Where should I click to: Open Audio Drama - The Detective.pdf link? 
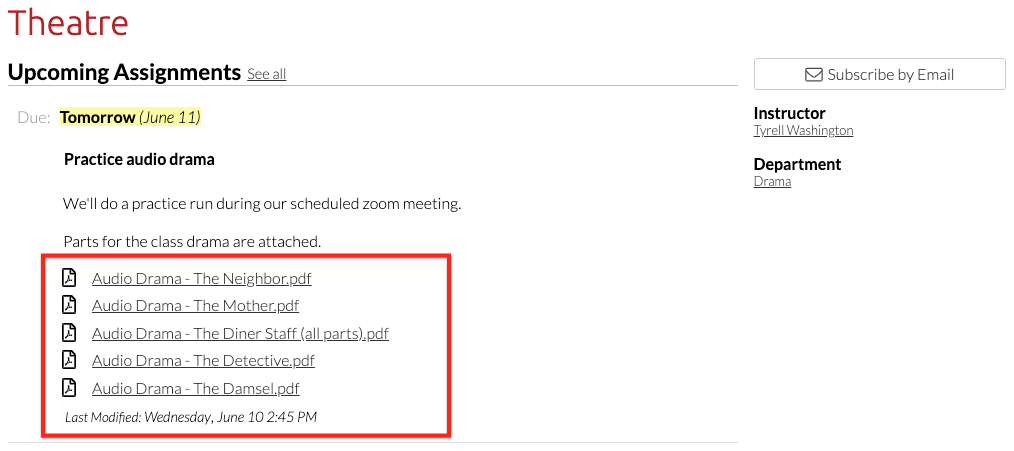pyautogui.click(x=203, y=361)
